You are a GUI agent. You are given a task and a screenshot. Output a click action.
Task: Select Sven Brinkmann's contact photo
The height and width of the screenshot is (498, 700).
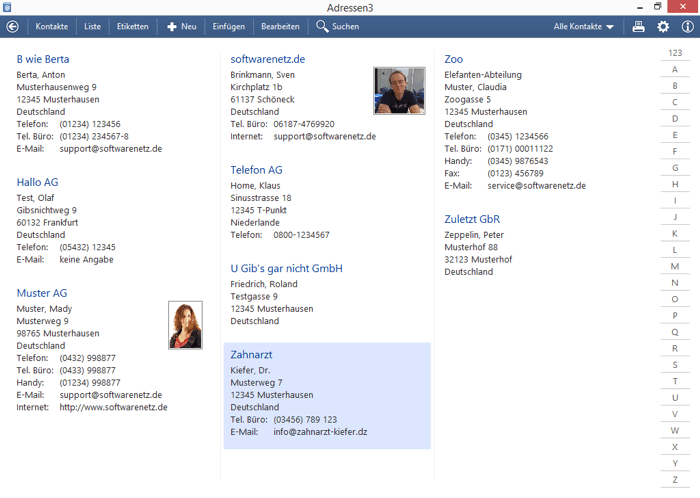[x=399, y=91]
